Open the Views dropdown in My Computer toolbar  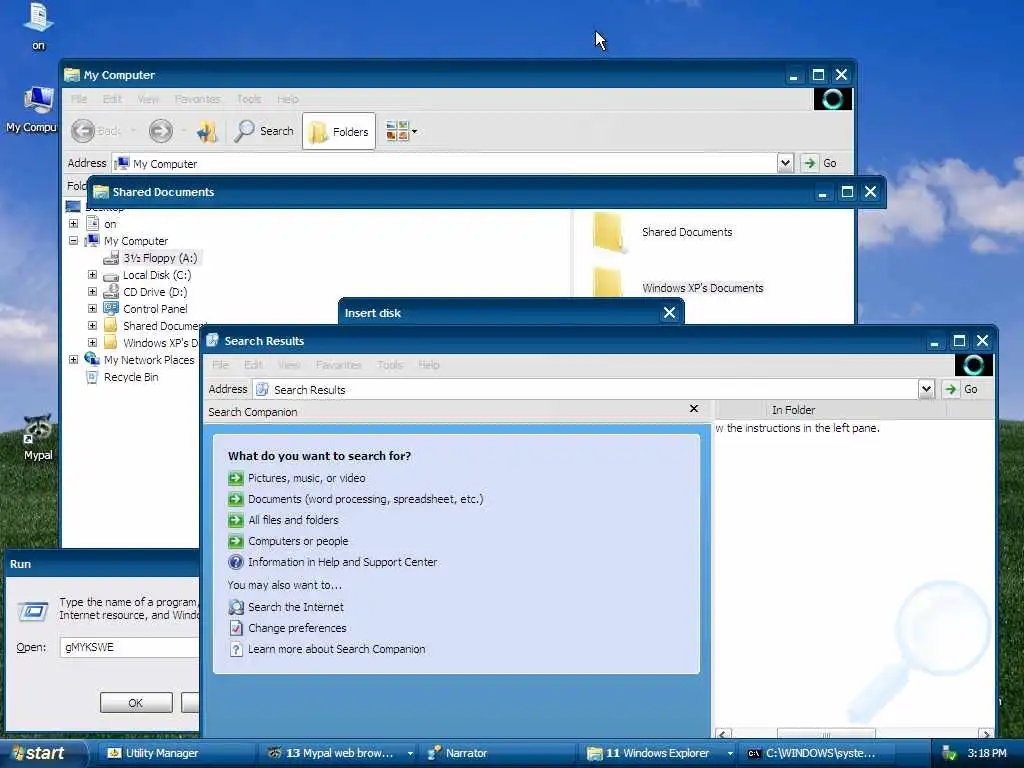[x=401, y=131]
